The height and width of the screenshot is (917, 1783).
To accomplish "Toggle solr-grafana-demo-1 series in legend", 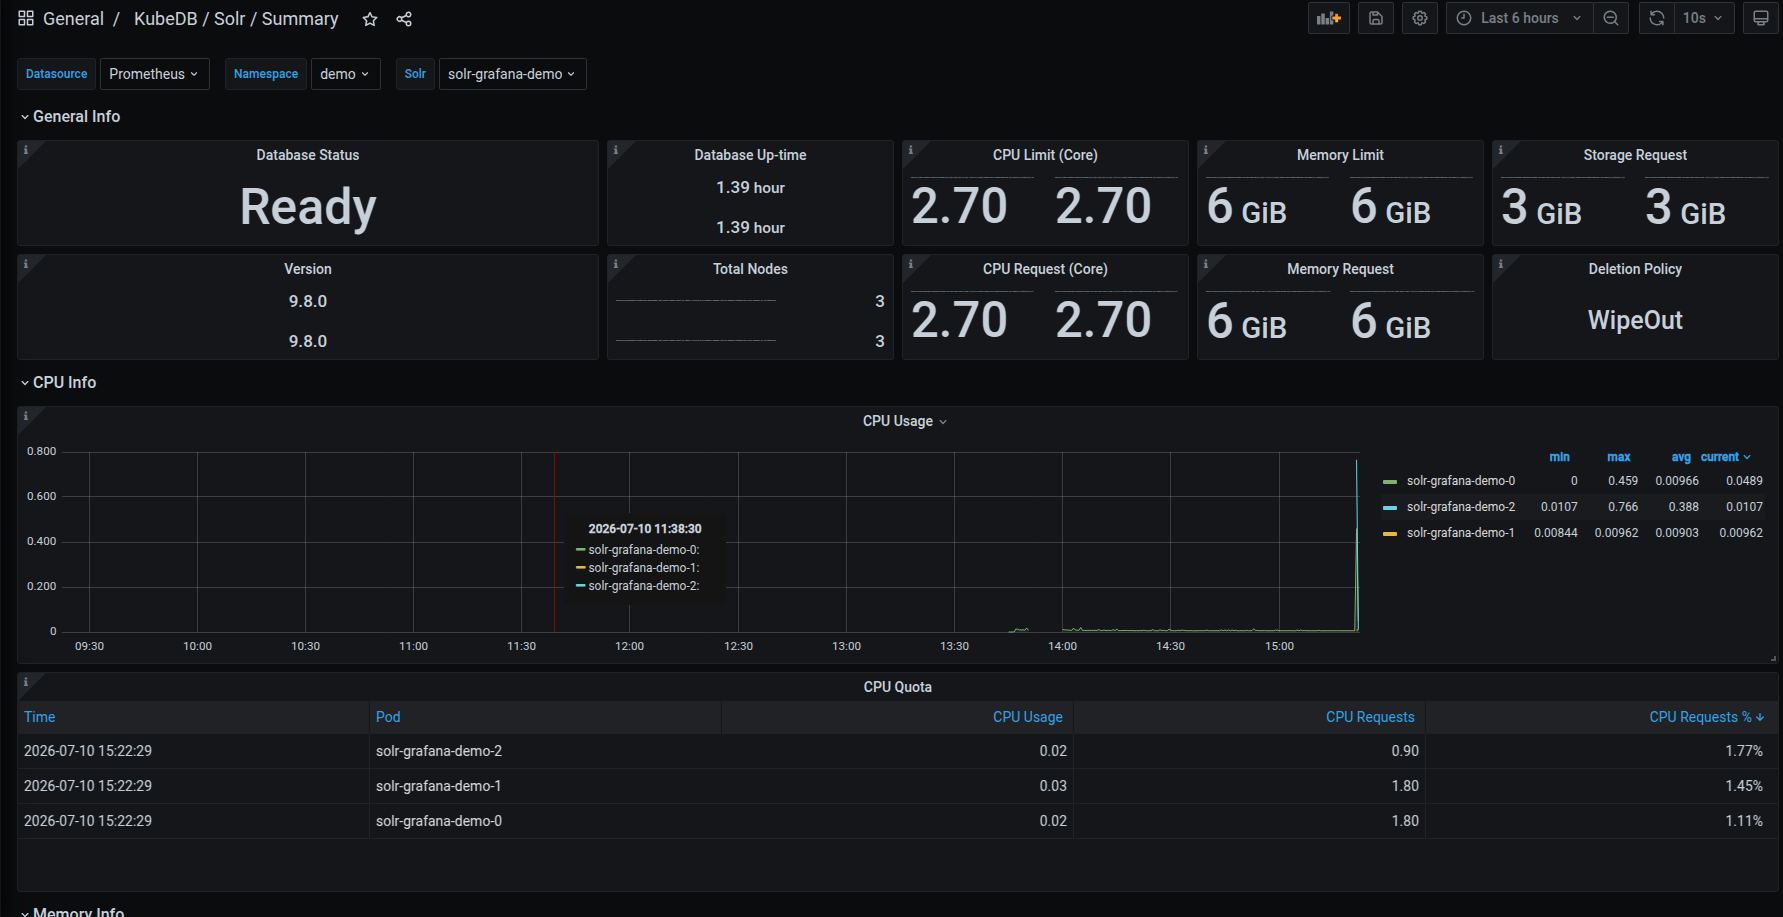I will [1460, 533].
